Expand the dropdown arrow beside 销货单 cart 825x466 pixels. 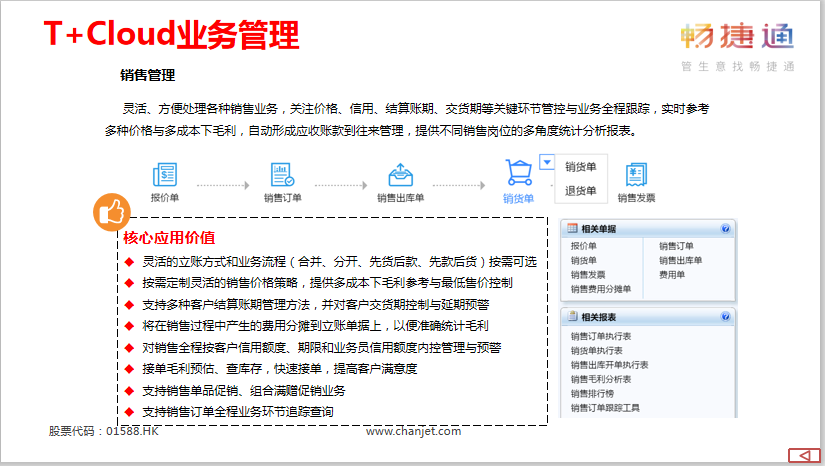547,162
